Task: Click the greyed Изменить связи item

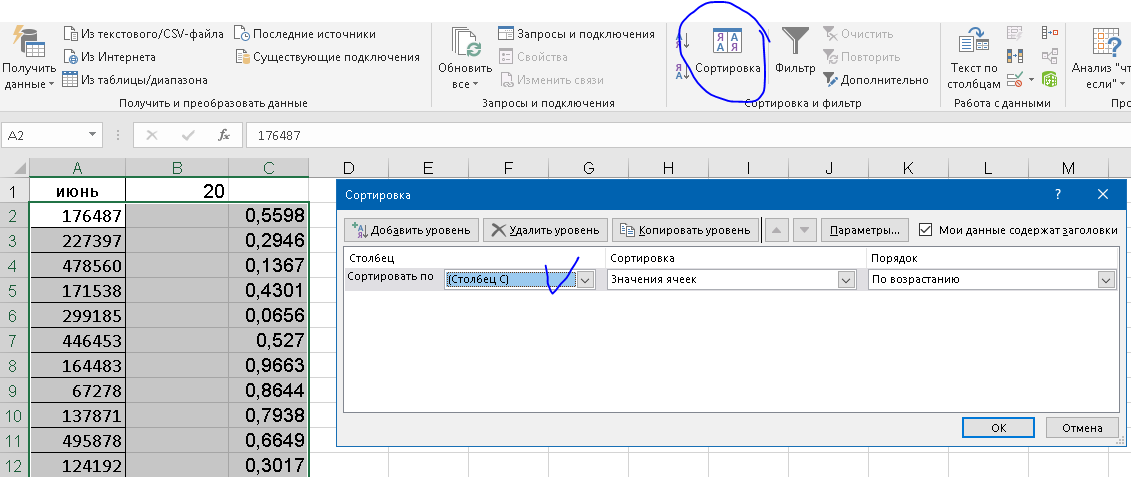Action: point(552,80)
